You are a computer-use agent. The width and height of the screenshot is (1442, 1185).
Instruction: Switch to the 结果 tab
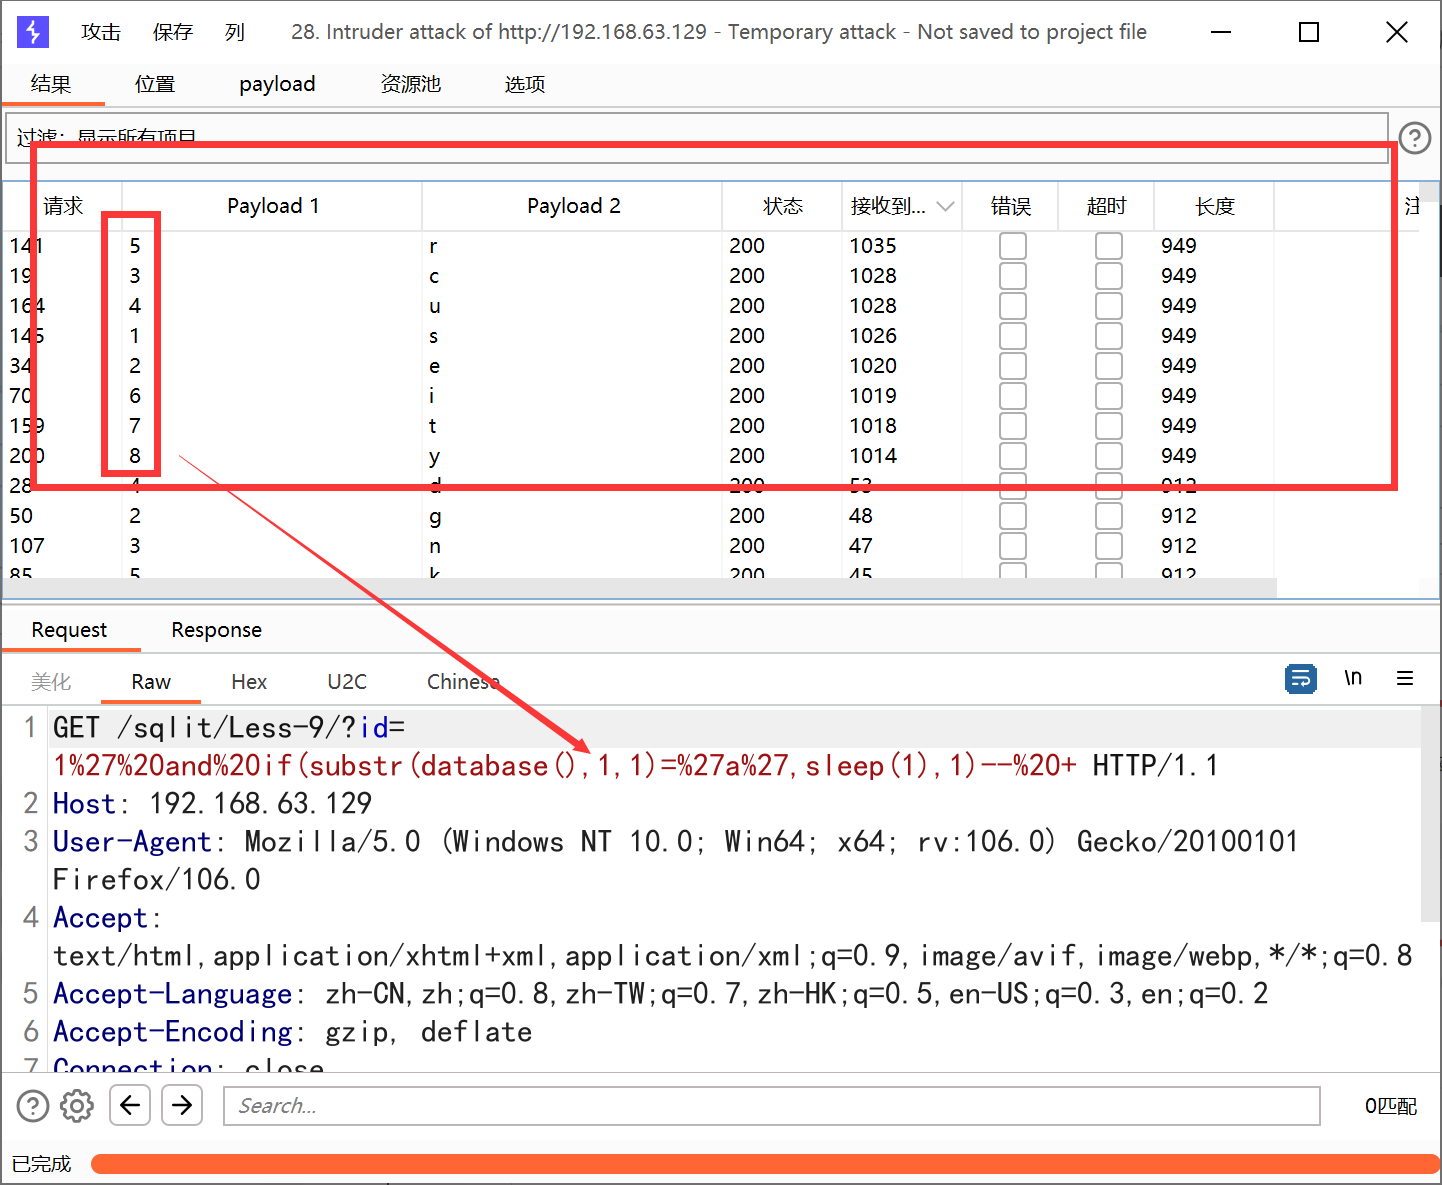click(x=51, y=84)
